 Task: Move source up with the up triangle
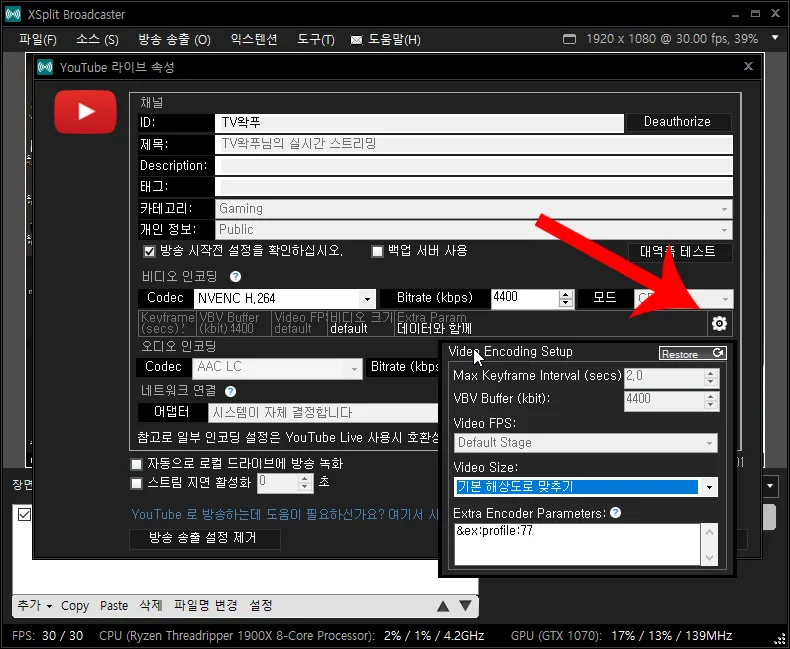(443, 606)
